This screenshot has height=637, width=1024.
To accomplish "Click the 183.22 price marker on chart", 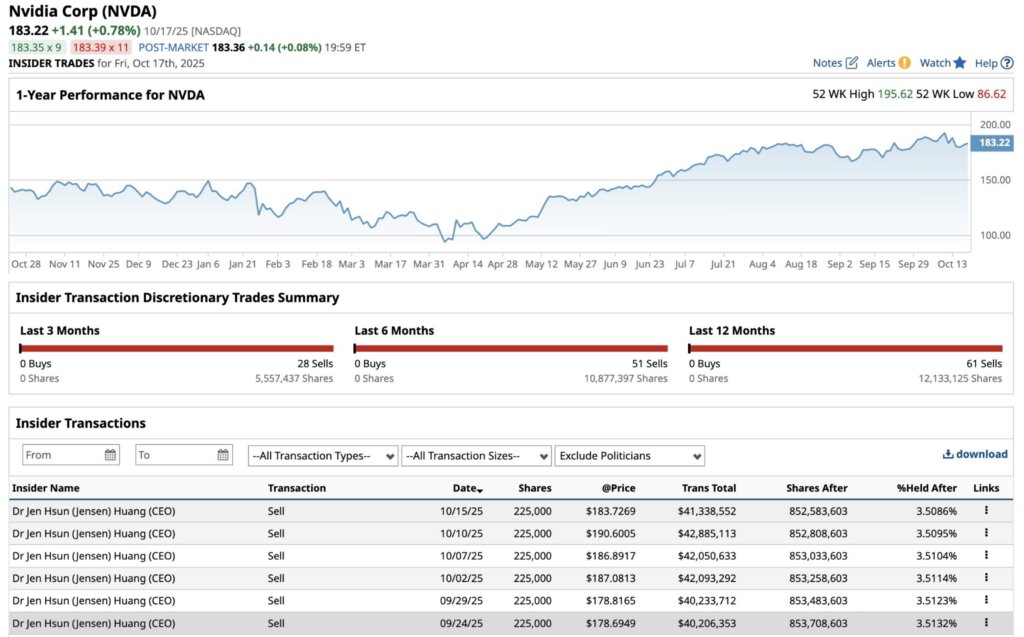I will click(993, 143).
